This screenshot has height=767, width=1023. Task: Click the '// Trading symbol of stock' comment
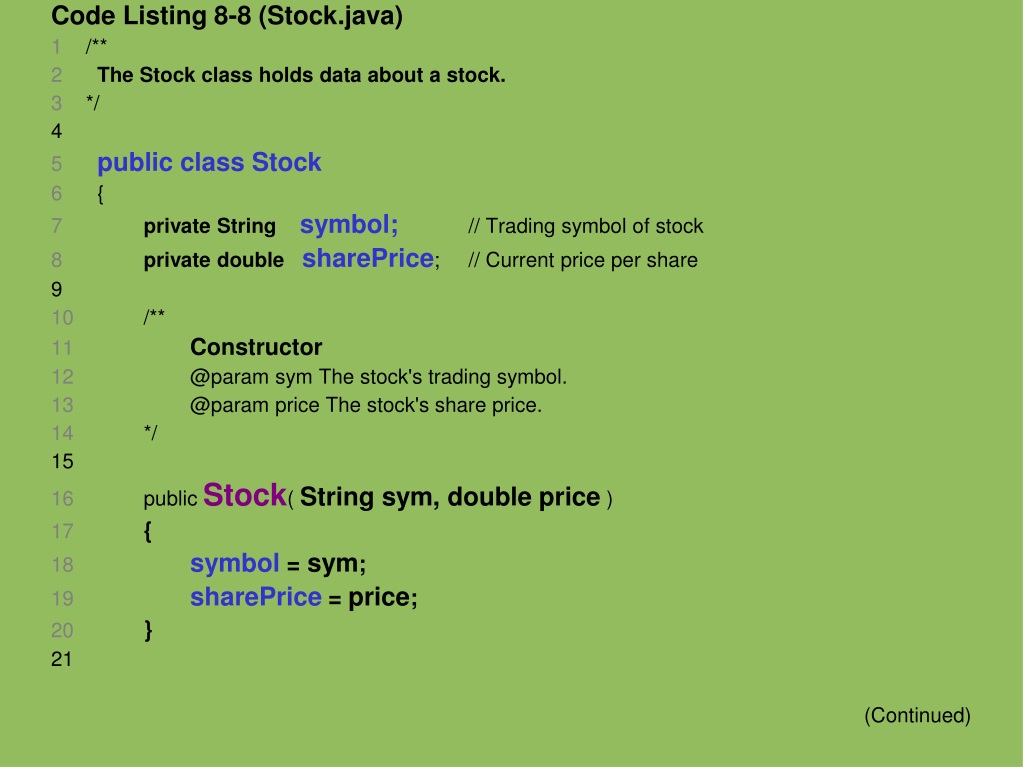pos(586,226)
